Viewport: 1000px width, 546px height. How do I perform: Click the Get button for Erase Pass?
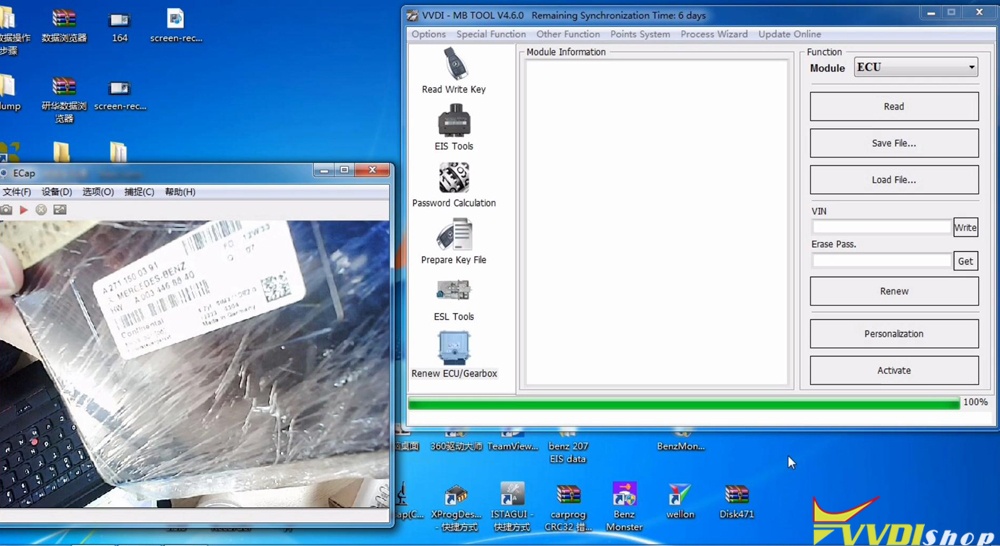965,261
